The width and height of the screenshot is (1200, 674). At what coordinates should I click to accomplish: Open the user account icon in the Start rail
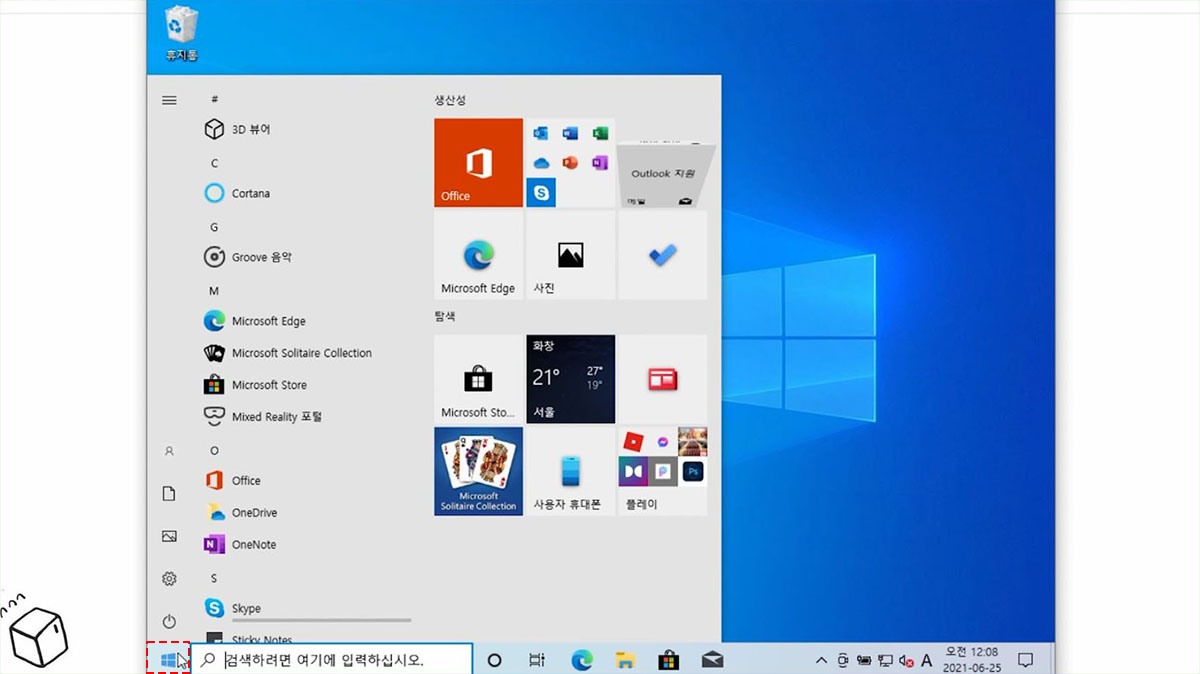(x=169, y=451)
